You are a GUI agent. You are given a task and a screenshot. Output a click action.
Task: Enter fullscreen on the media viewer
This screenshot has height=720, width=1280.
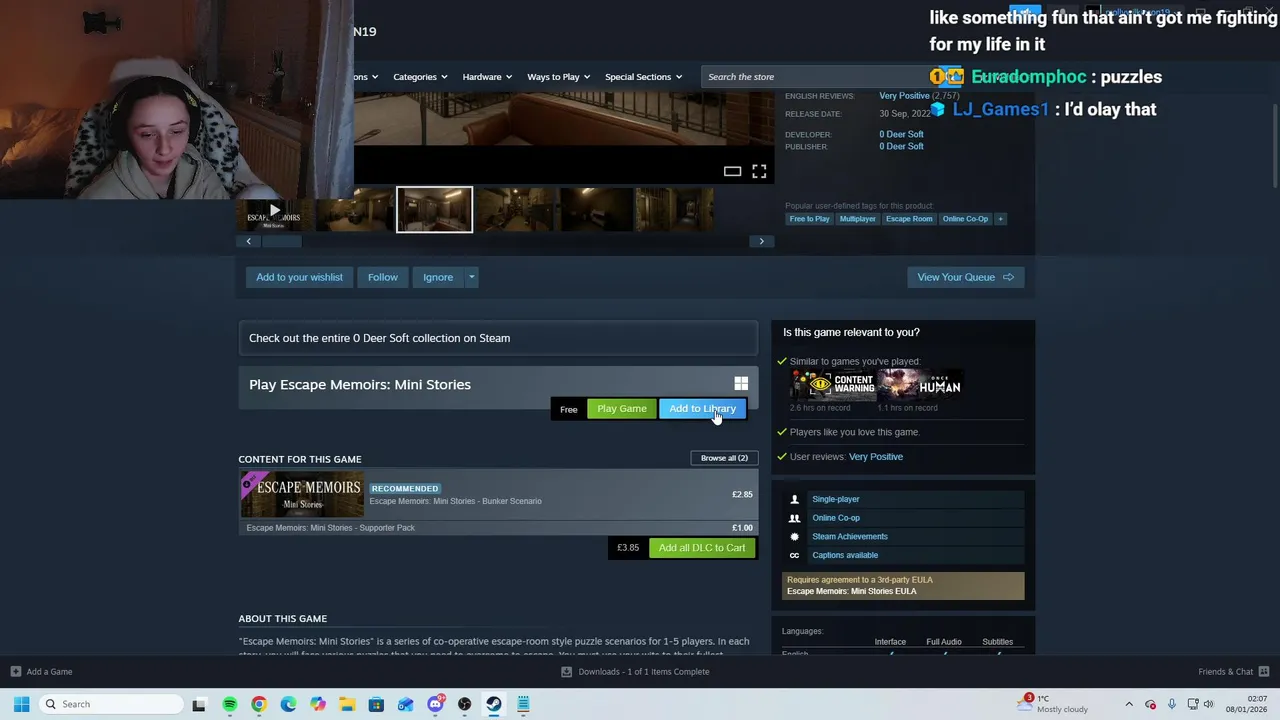point(759,172)
